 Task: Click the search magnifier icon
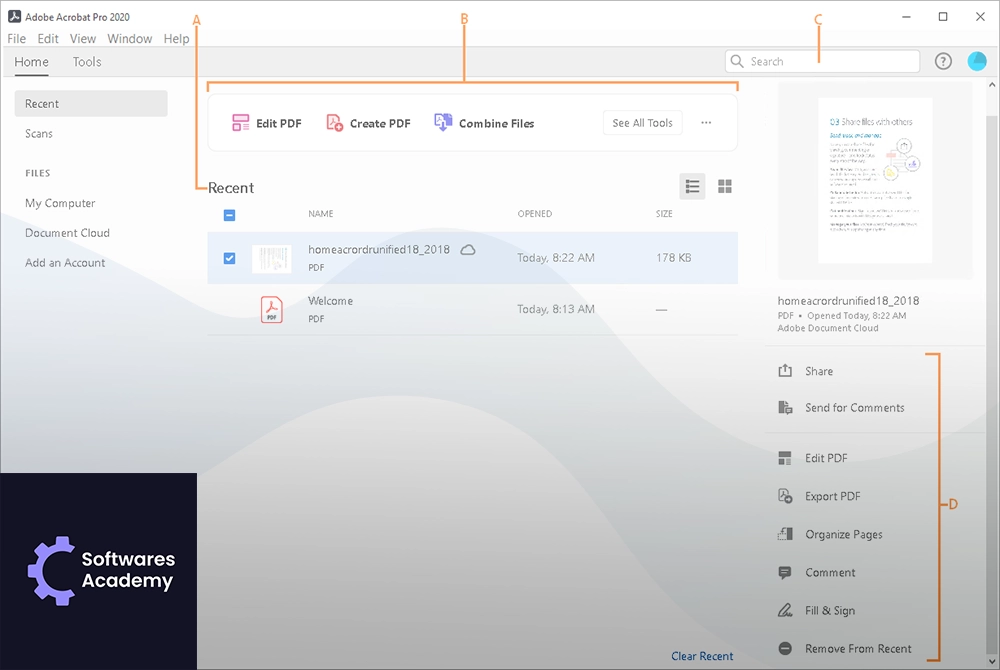pos(737,61)
